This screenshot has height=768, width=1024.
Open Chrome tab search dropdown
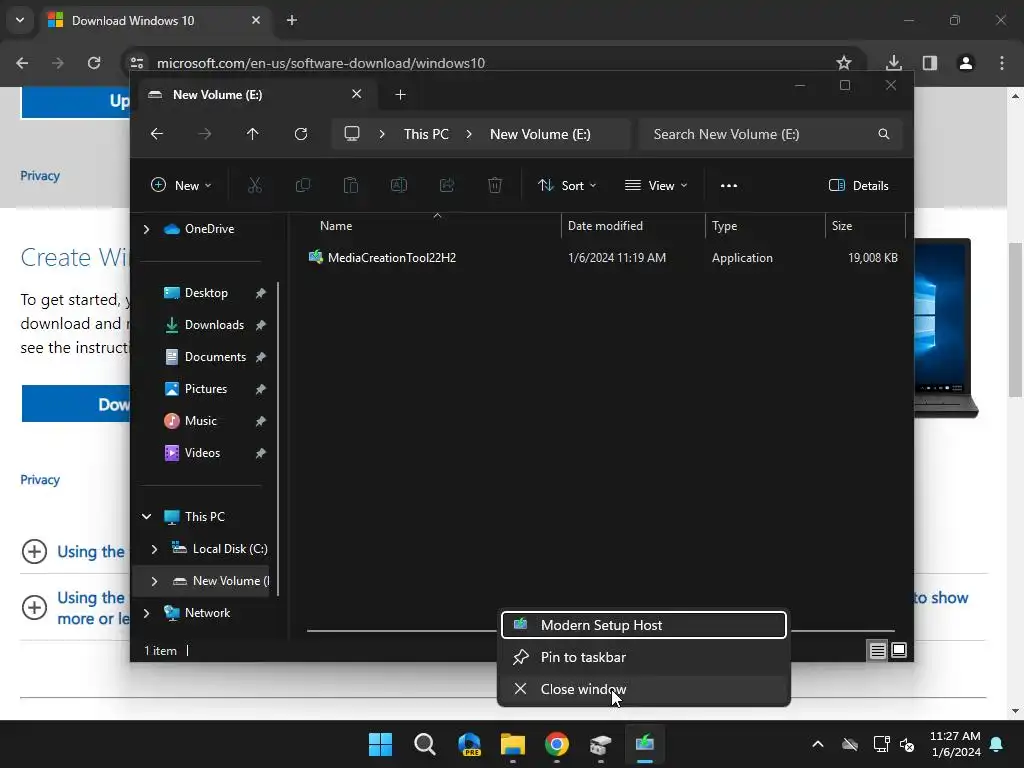click(x=20, y=20)
